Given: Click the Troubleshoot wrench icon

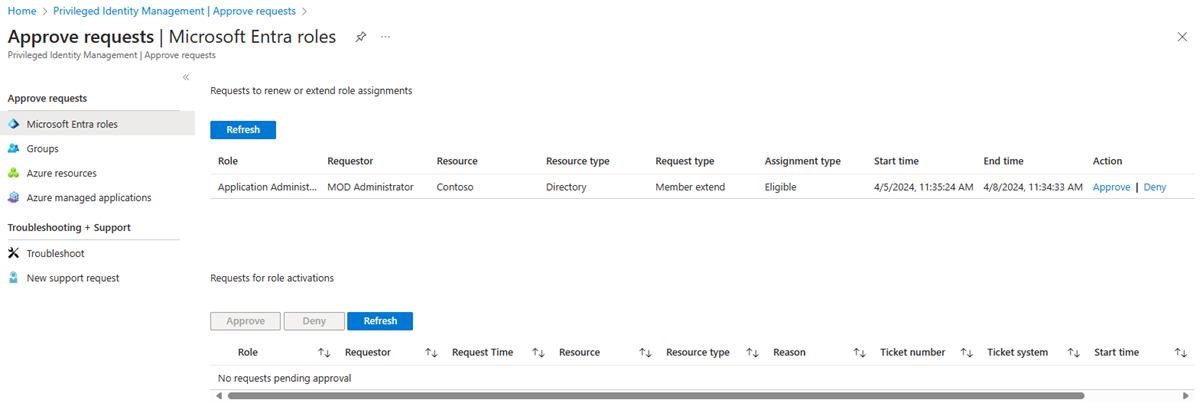Looking at the screenshot, I should 14,253.
